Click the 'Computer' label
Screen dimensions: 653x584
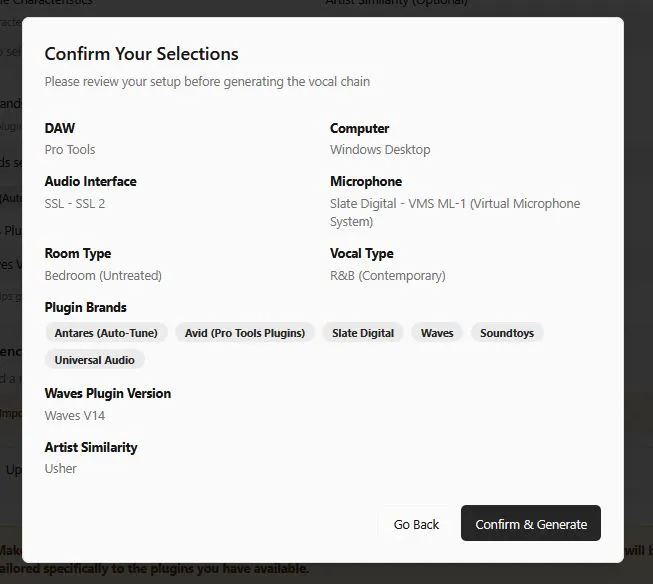pos(360,128)
